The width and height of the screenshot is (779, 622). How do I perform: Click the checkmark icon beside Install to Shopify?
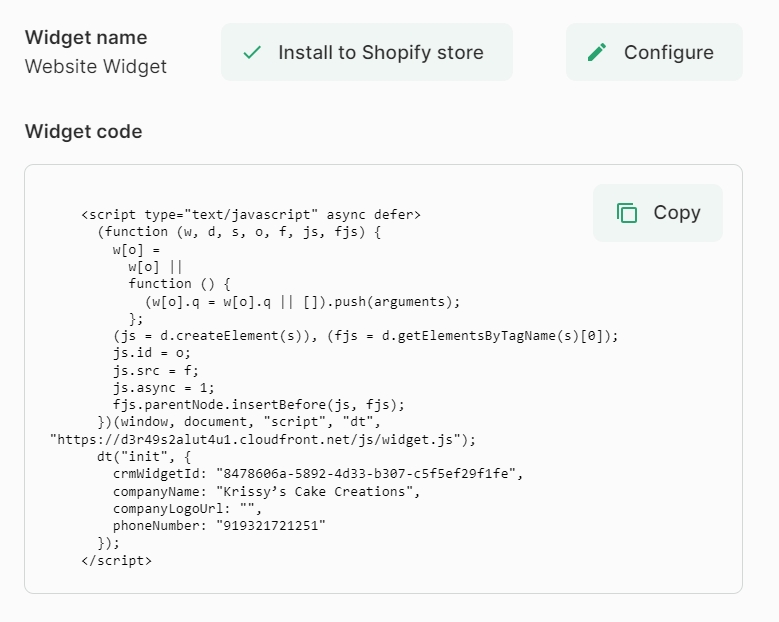coord(252,53)
